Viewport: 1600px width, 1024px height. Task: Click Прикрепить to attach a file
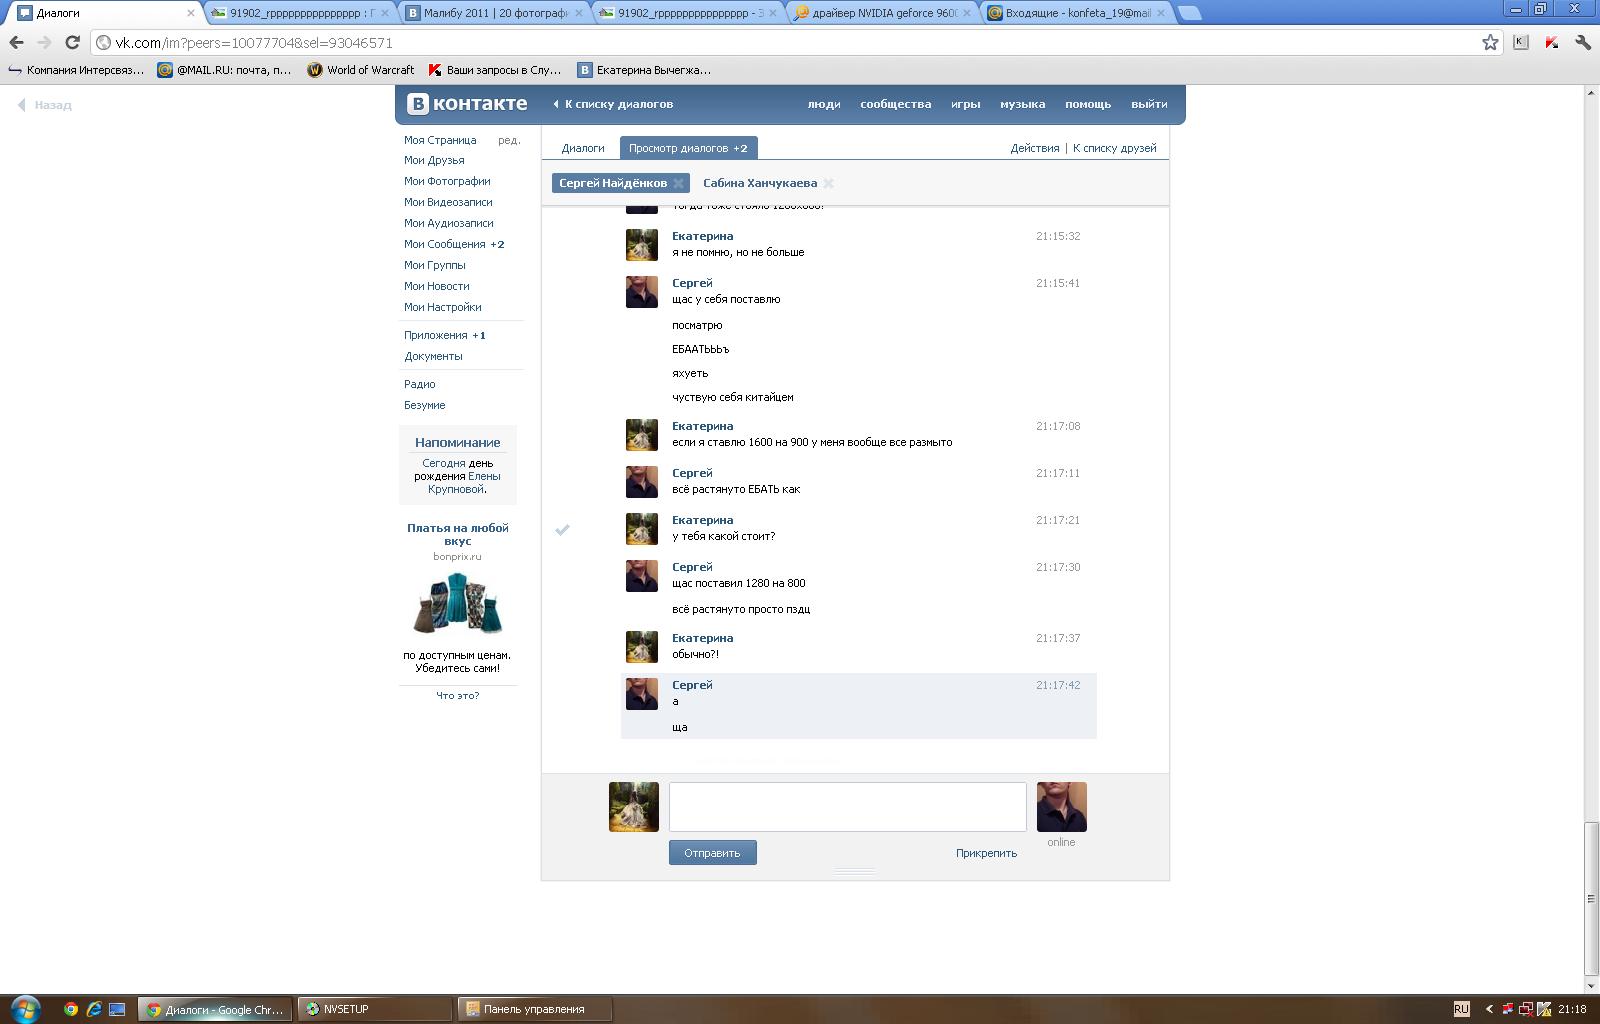pyautogui.click(x=986, y=853)
